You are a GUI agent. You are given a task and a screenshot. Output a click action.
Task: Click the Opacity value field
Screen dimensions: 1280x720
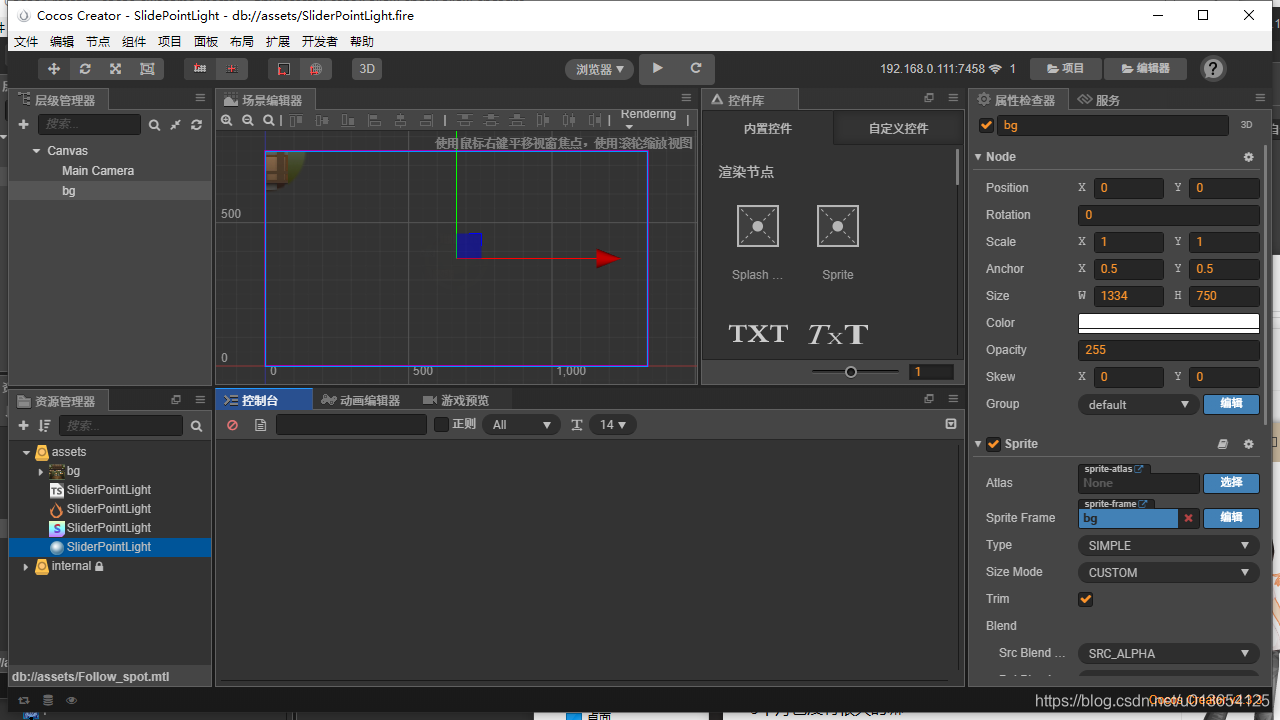[x=1168, y=350]
